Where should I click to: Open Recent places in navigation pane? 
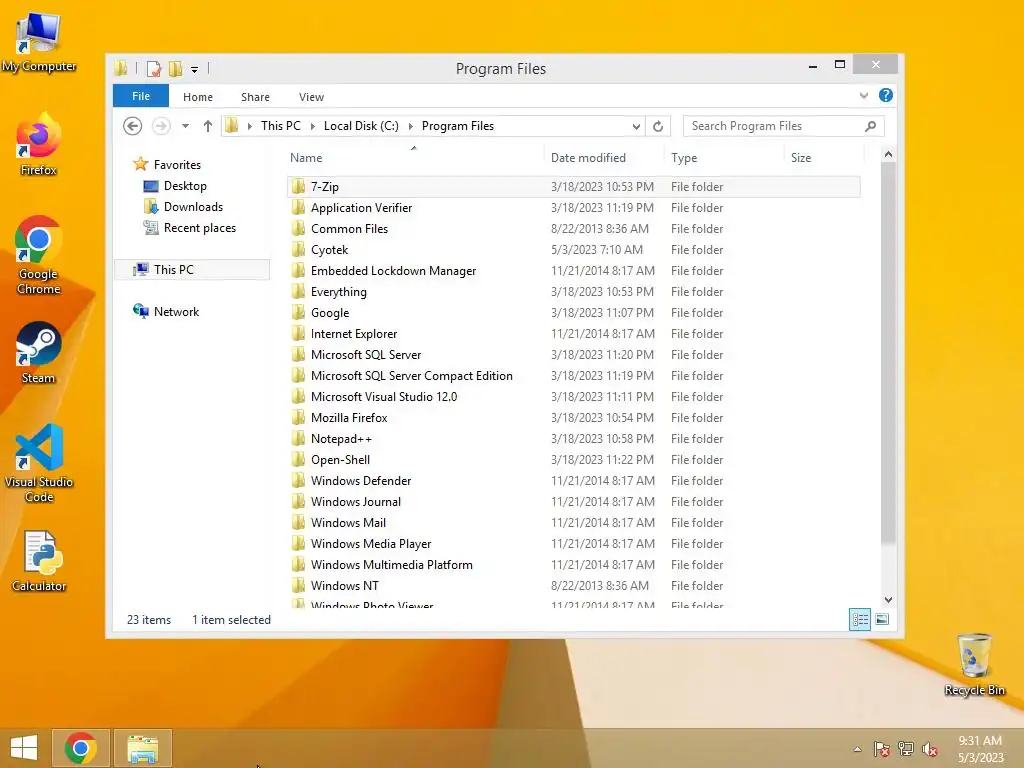click(200, 228)
